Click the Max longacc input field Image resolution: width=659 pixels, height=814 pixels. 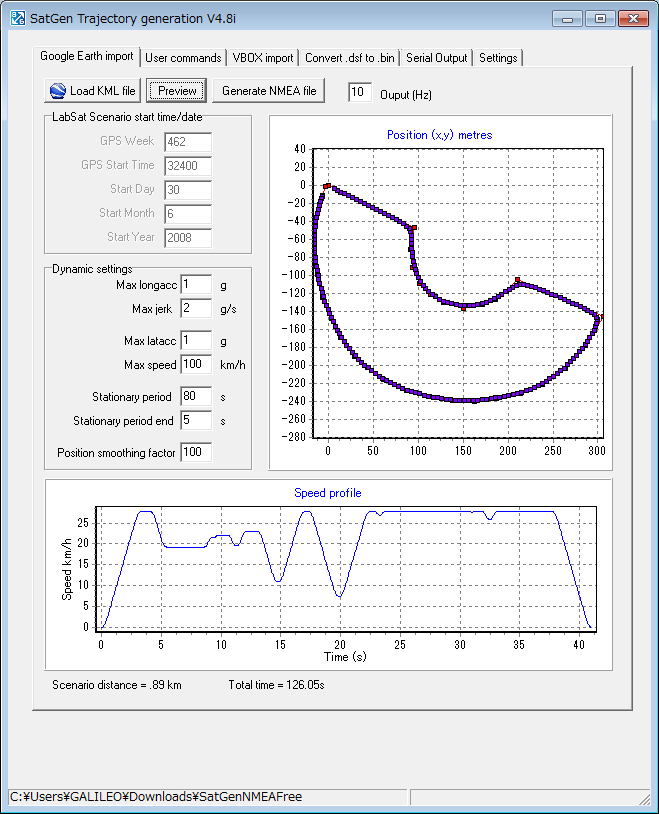click(x=196, y=284)
